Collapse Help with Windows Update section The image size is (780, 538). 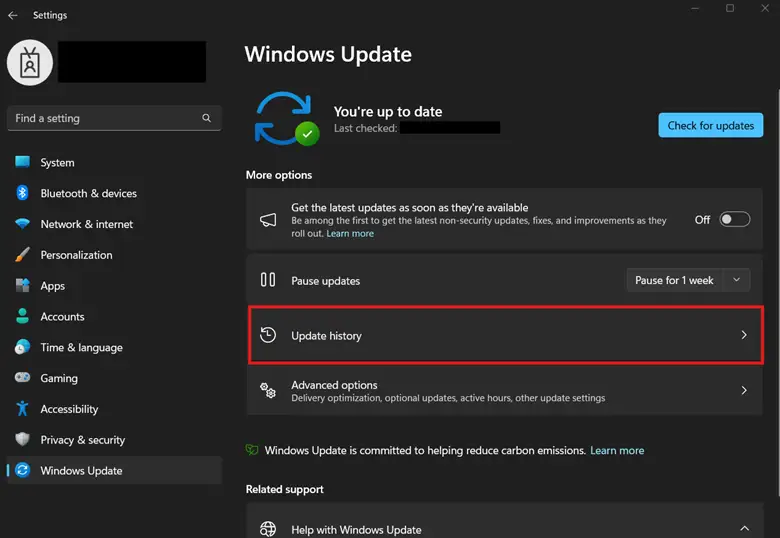point(745,528)
